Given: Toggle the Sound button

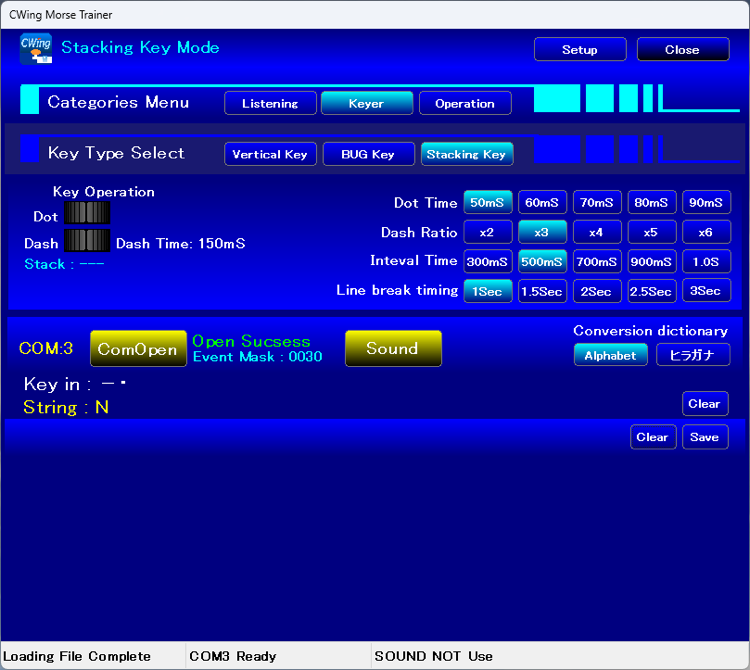Looking at the screenshot, I should click(x=392, y=349).
